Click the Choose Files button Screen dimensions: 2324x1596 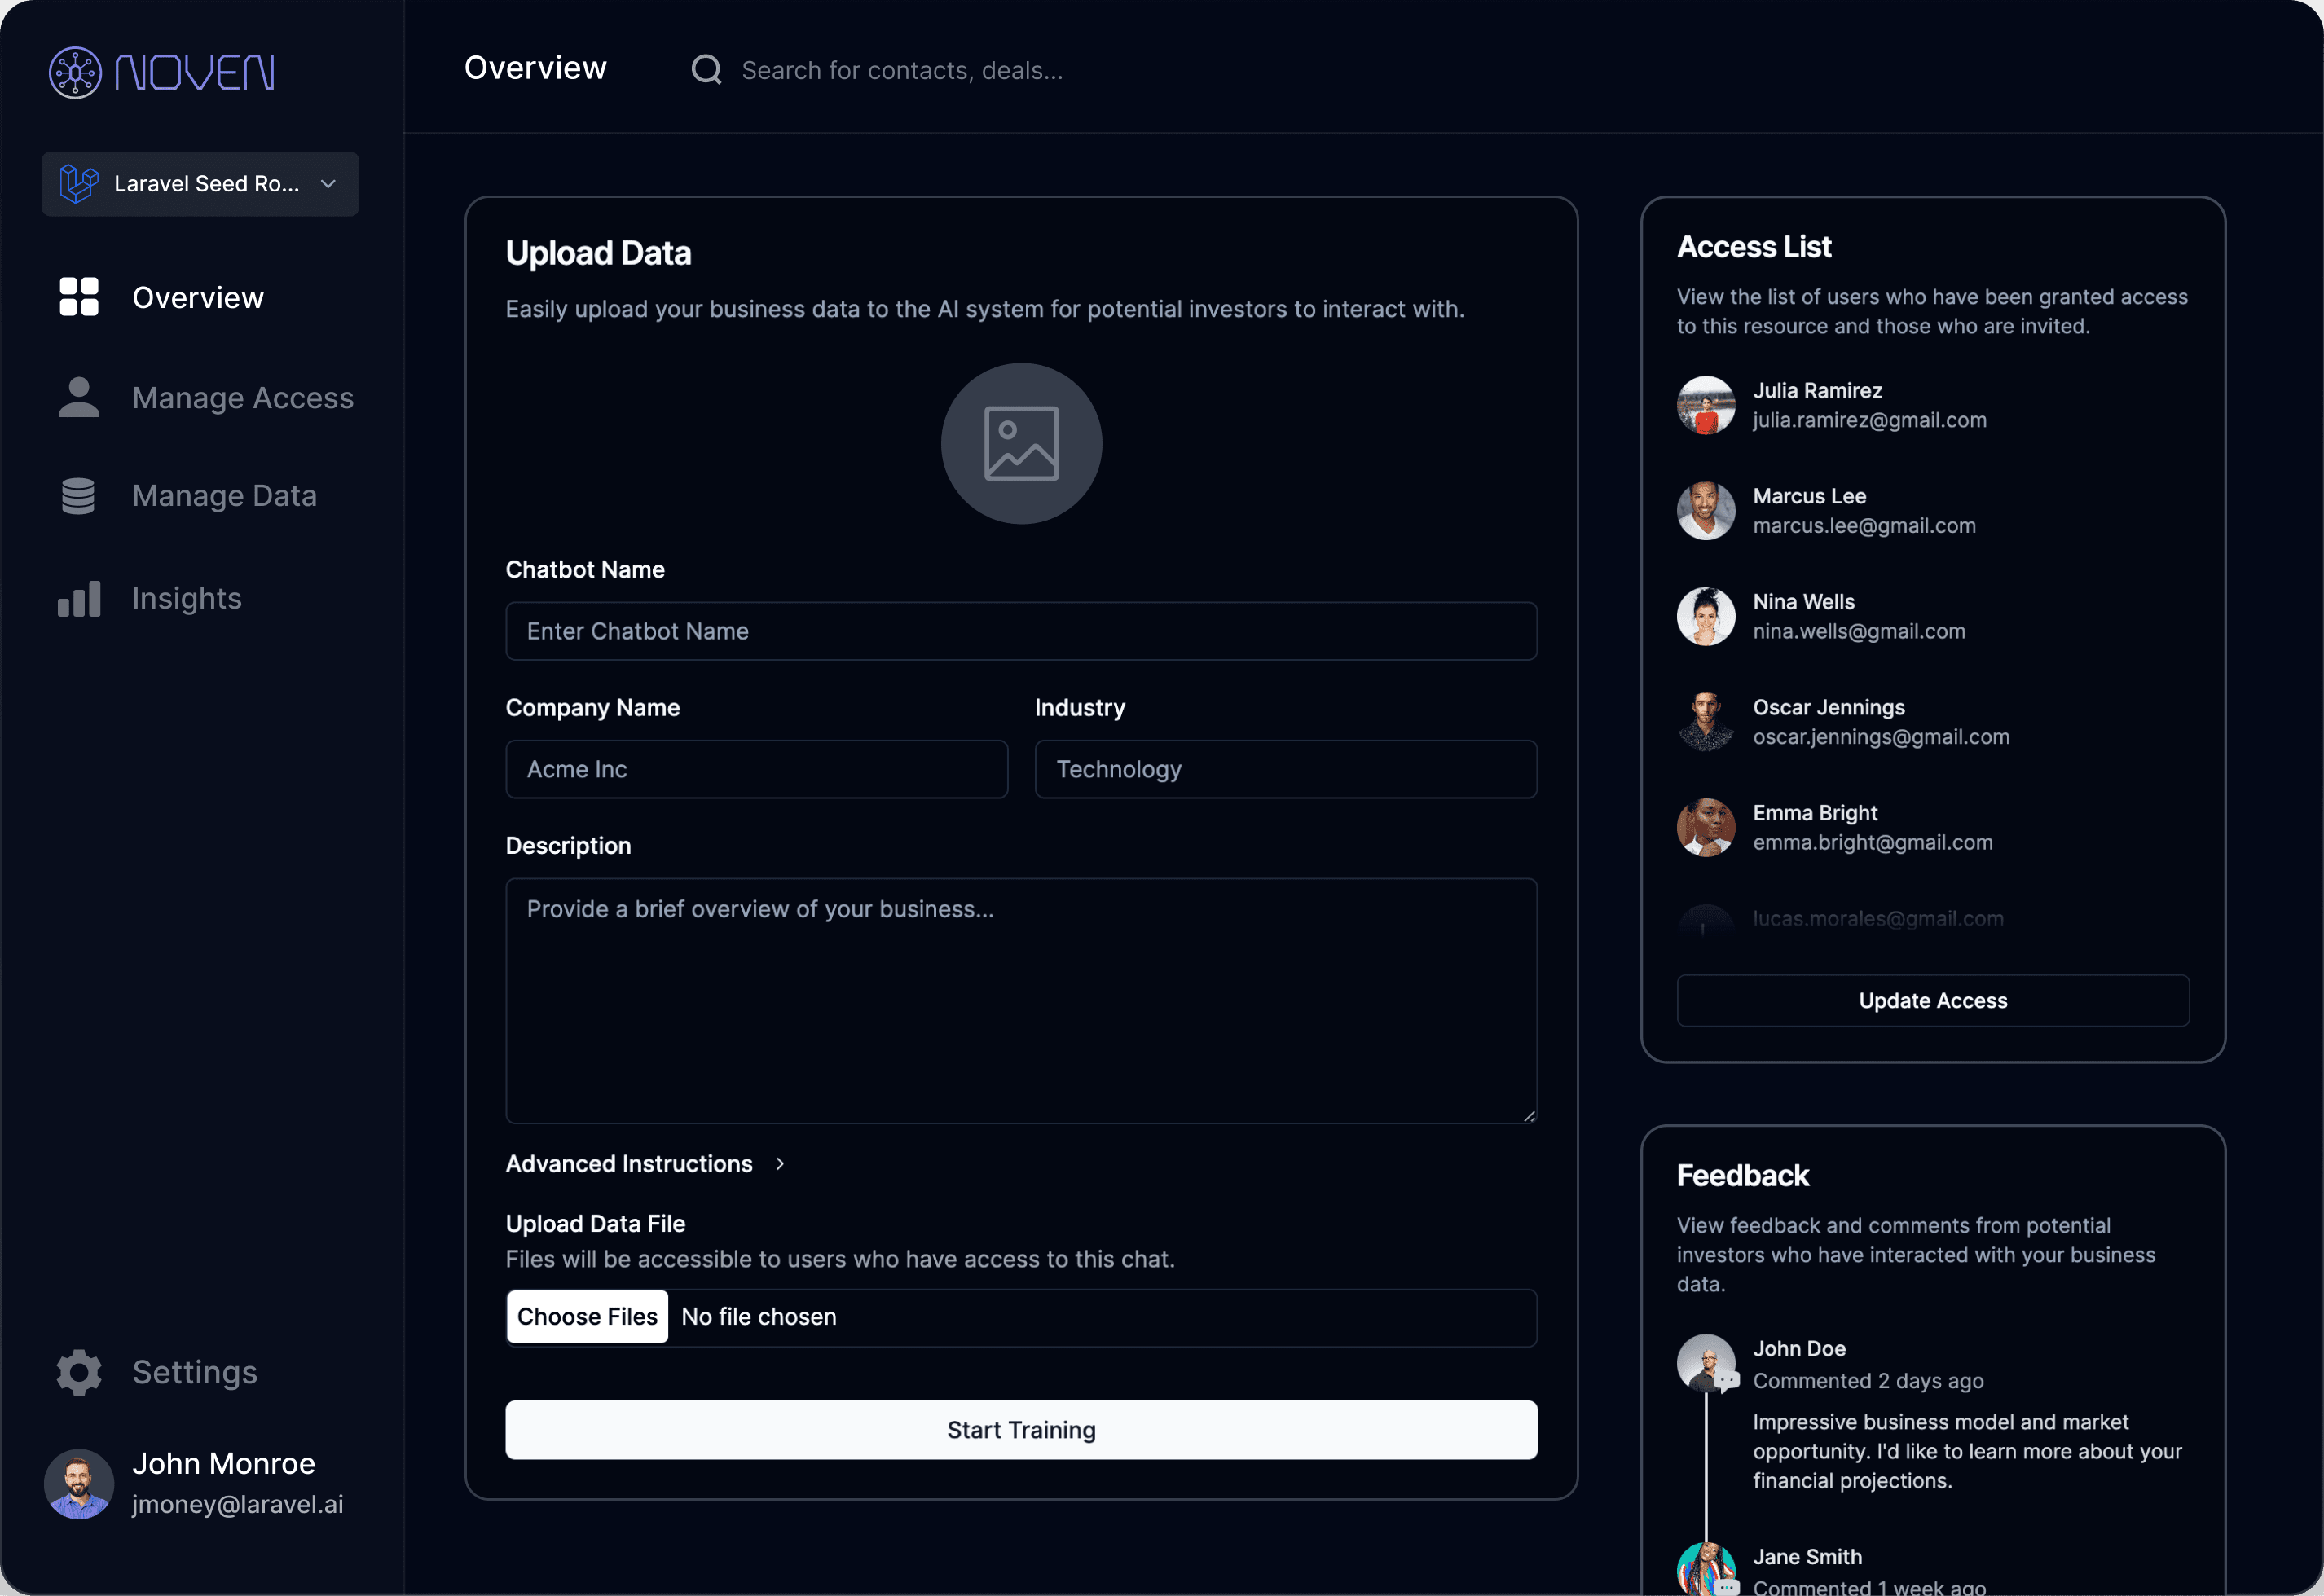(x=587, y=1316)
